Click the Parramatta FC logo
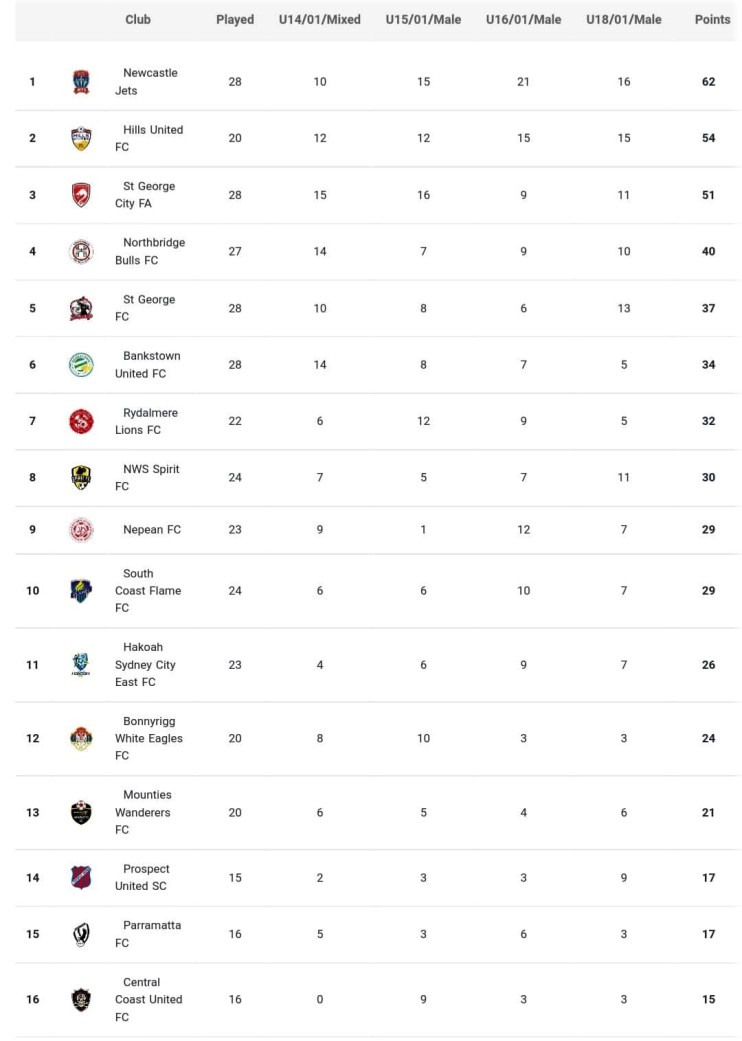 [x=81, y=935]
